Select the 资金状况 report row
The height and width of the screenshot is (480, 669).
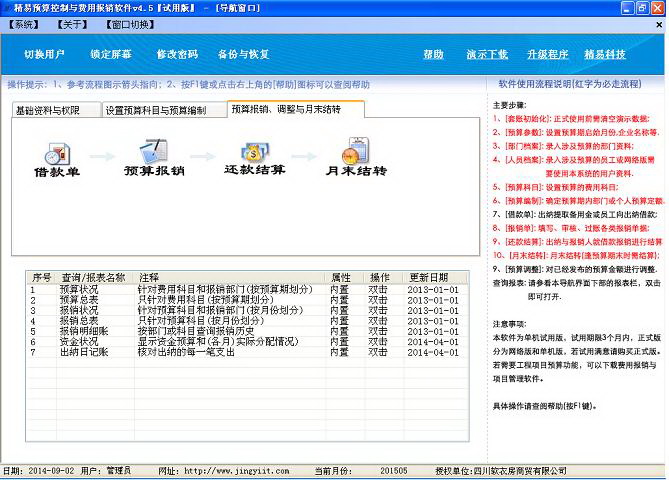pyautogui.click(x=78, y=341)
